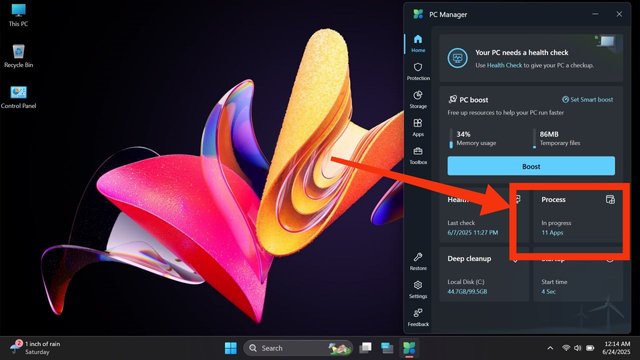Minimize the PC Manager window
Viewport: 640px width, 360px height.
point(595,14)
